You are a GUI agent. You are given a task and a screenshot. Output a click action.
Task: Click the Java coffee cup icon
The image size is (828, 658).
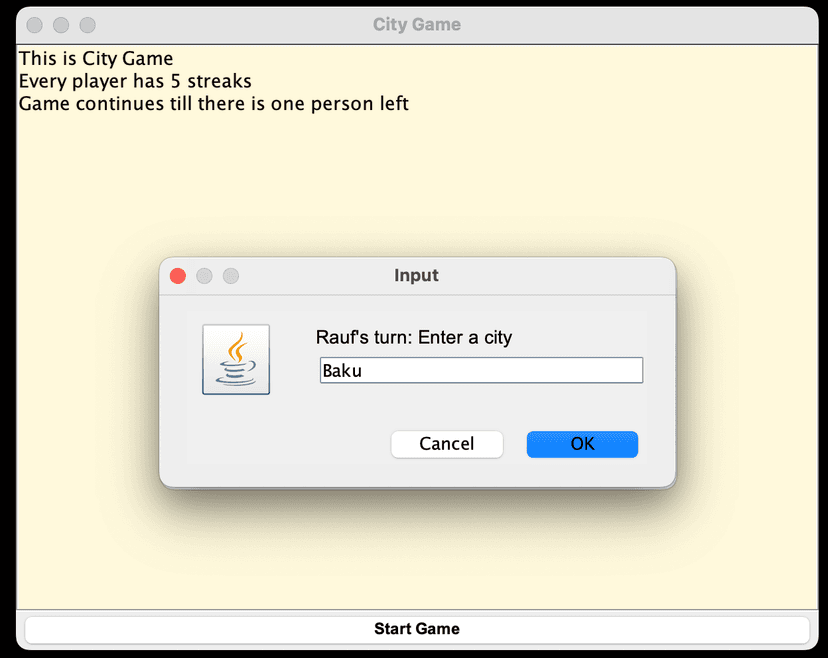[236, 359]
